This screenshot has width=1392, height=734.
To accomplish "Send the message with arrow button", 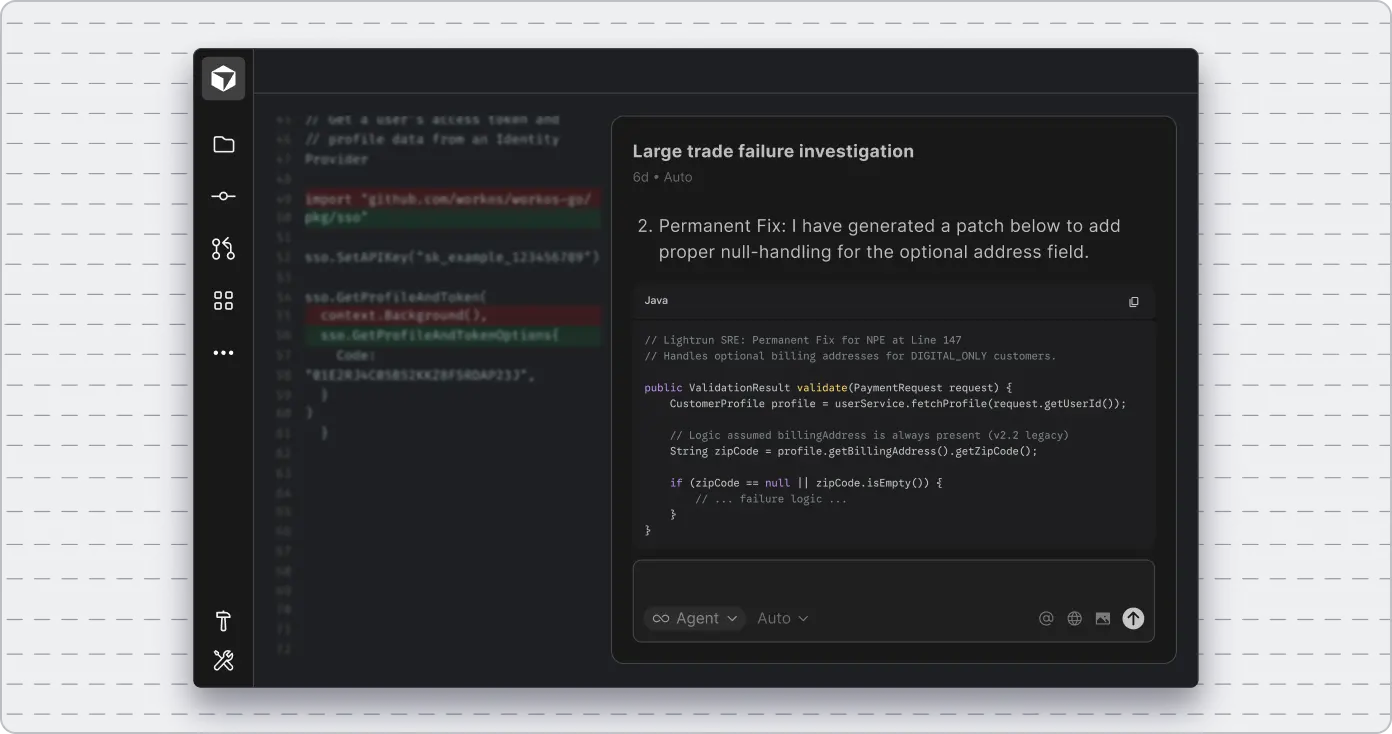I will point(1133,618).
